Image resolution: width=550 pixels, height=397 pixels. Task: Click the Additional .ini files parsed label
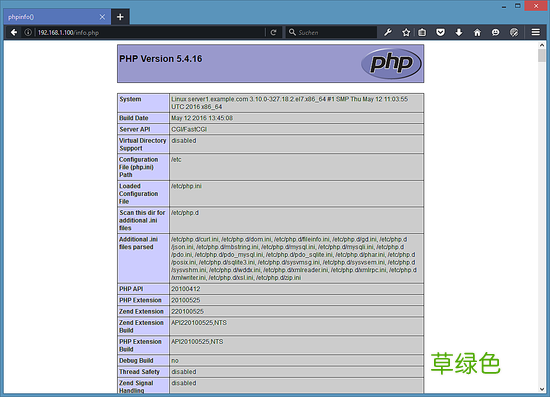139,243
